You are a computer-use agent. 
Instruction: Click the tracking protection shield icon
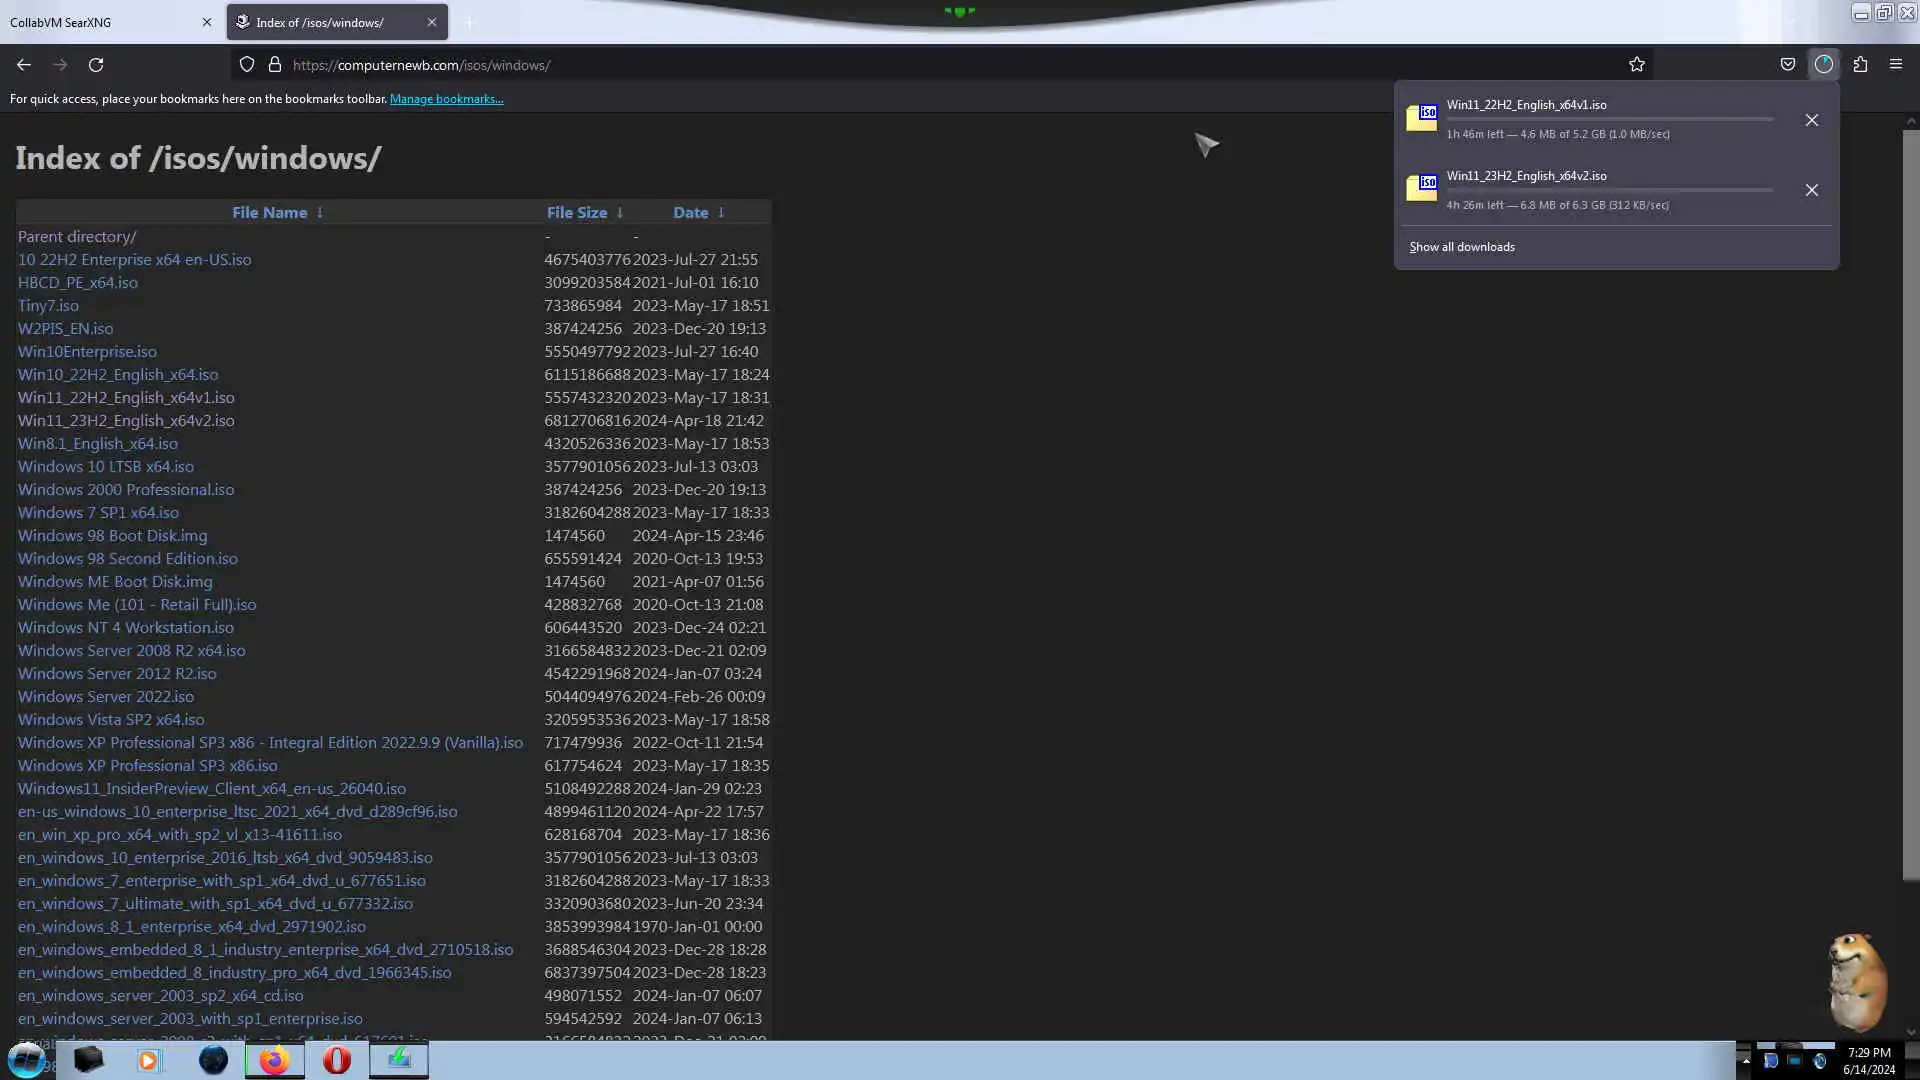tap(247, 65)
